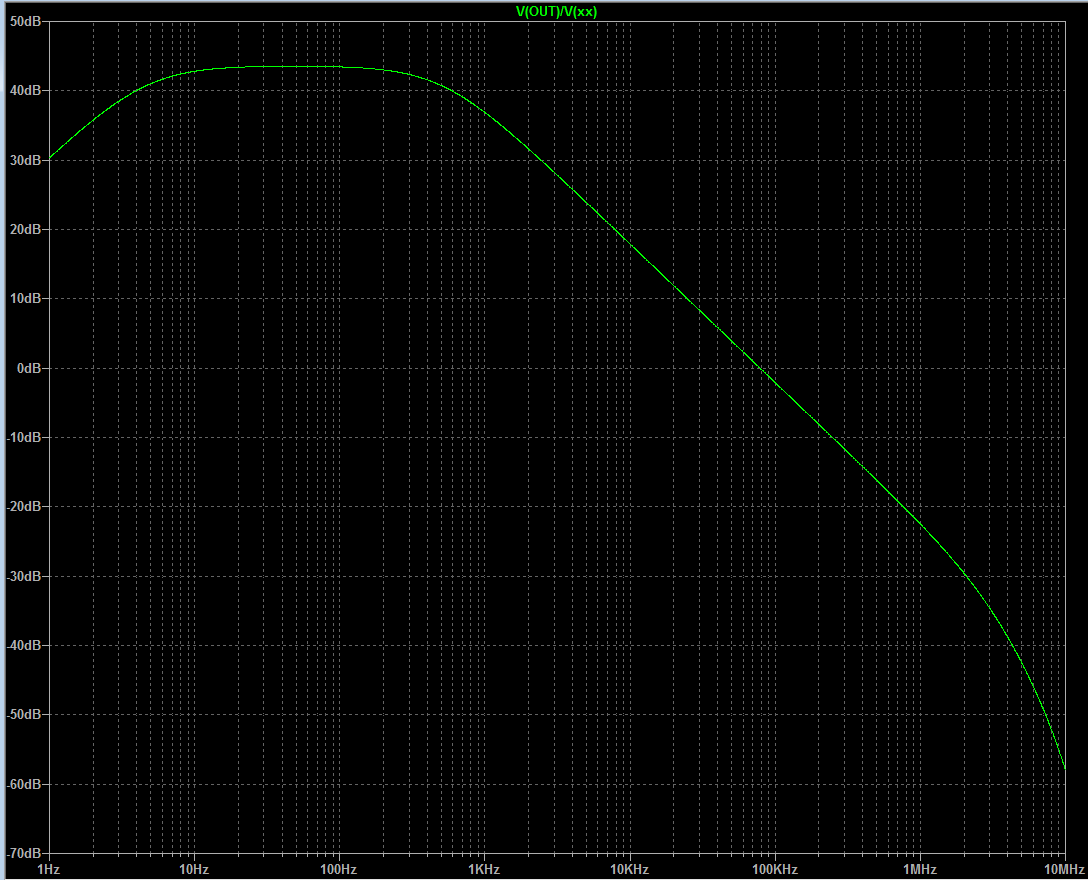Click the 1KHz frequency axis label
The width and height of the screenshot is (1088, 880).
pyautogui.click(x=484, y=870)
